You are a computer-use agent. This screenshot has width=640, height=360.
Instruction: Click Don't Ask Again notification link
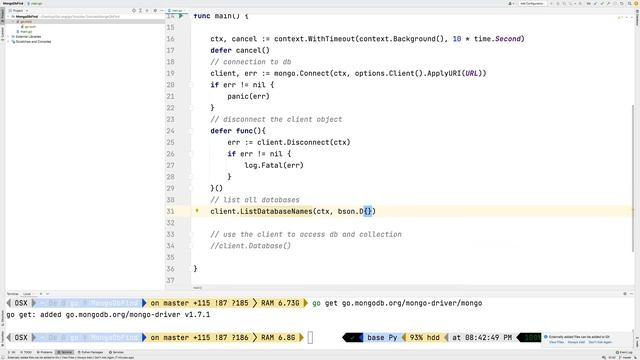point(600,342)
